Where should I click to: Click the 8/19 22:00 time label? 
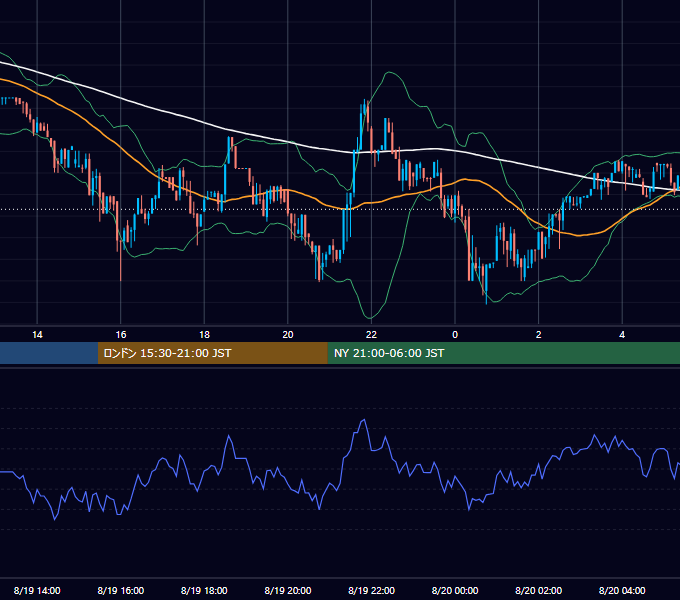click(x=371, y=590)
